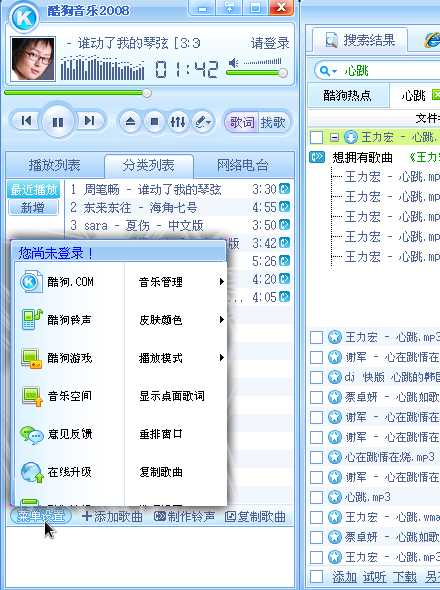
Task: Click the icon beside 想拥有歌曲
Action: [x=317, y=157]
